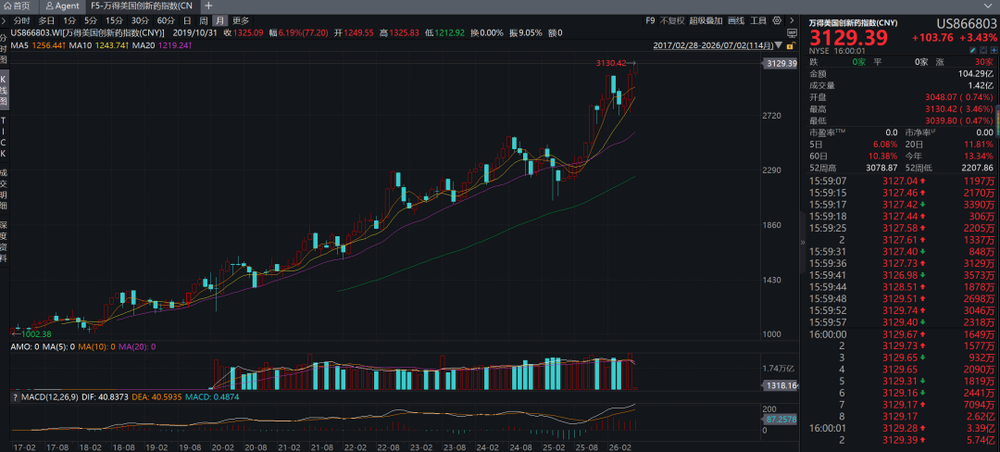Expand the left arrow beside 分时 period
The image size is (1000, 452).
click(x=4, y=20)
